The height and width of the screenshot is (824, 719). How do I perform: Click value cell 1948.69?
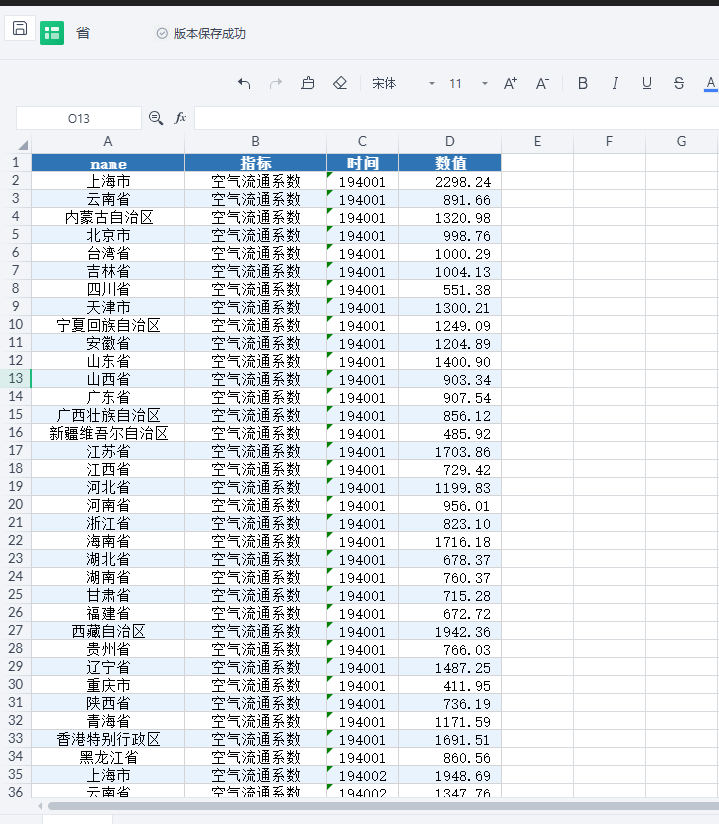(450, 775)
